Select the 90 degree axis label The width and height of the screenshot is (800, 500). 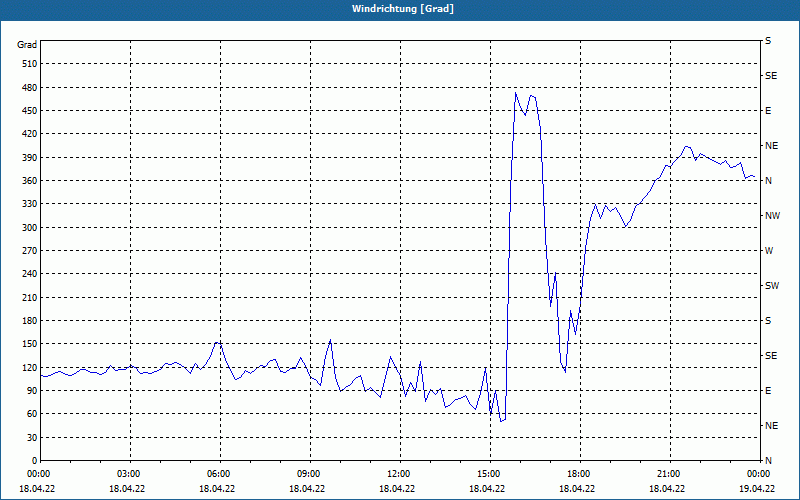coord(32,391)
